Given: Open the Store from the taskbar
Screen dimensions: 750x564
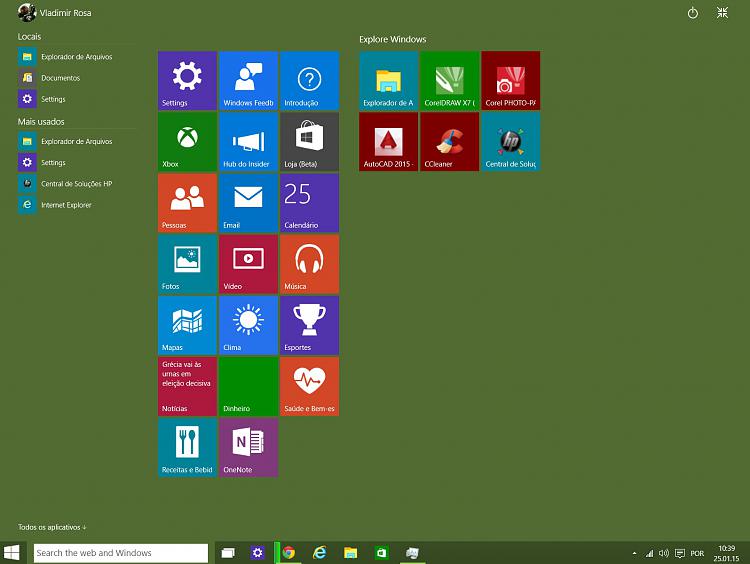Looking at the screenshot, I should [381, 553].
